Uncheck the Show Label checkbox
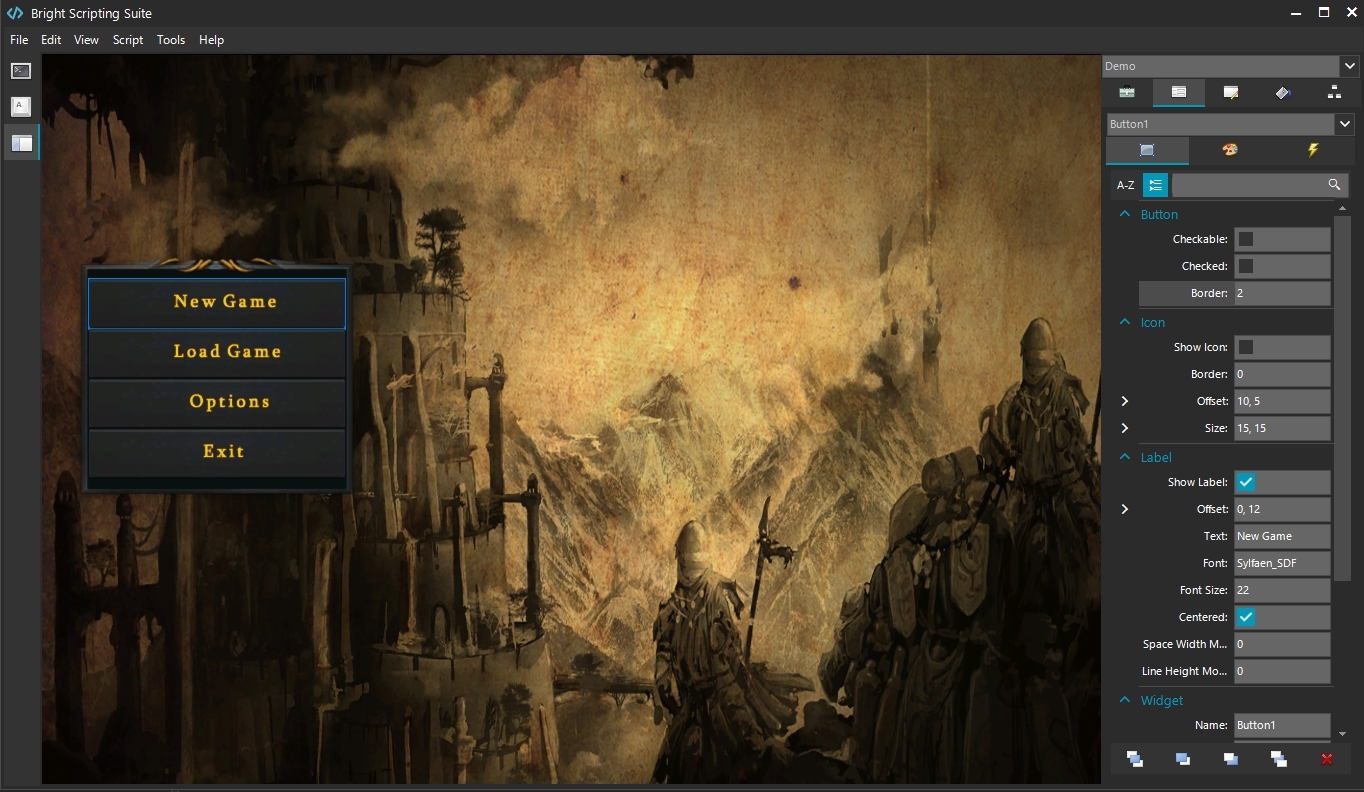Screen dimensions: 1364x792 point(1246,482)
